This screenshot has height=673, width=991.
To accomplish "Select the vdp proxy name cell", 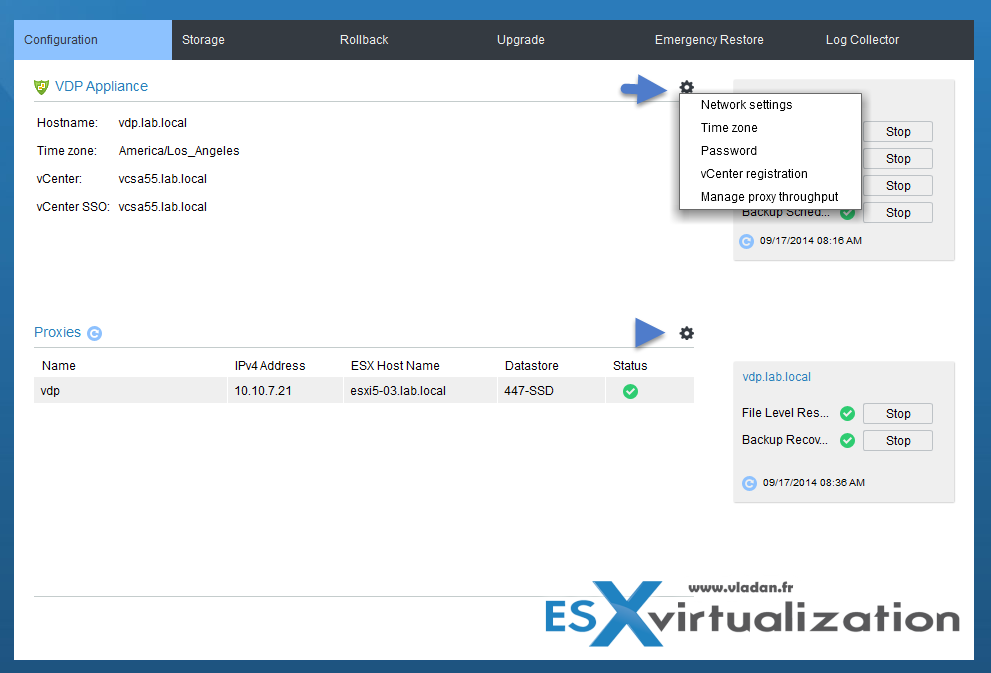I will coord(130,391).
